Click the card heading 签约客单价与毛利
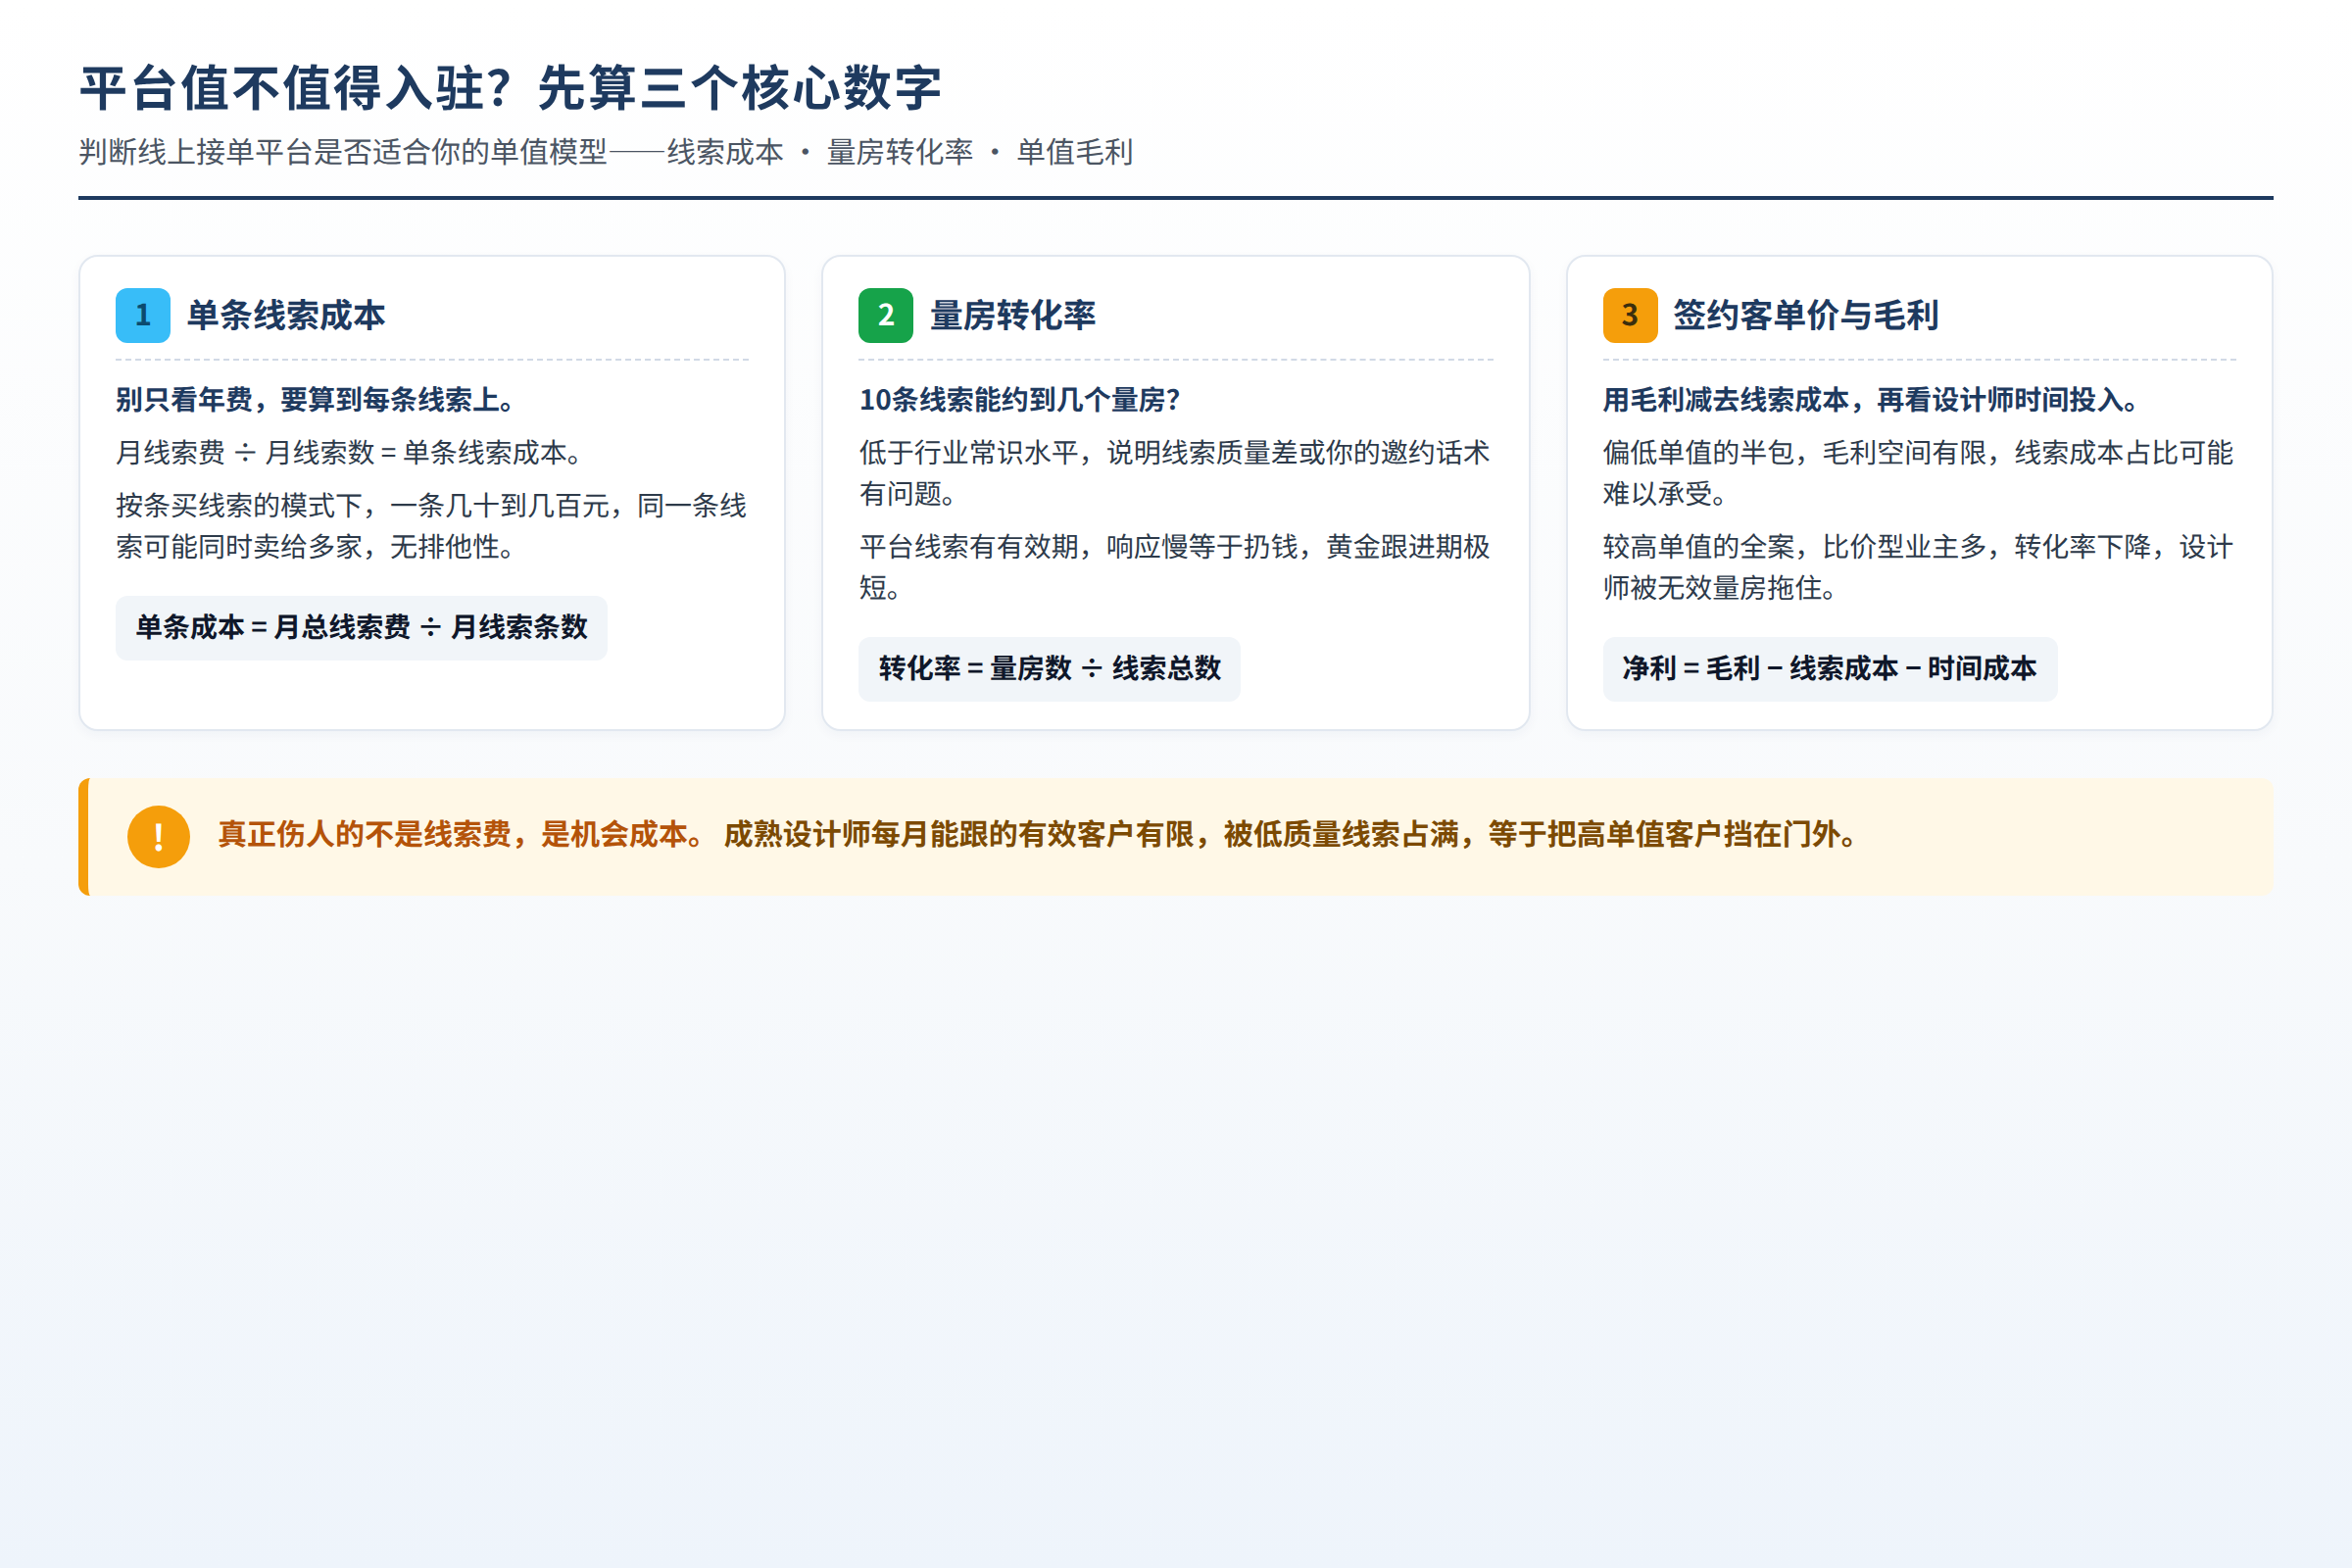Image resolution: width=2352 pixels, height=1568 pixels. pyautogui.click(x=1806, y=316)
